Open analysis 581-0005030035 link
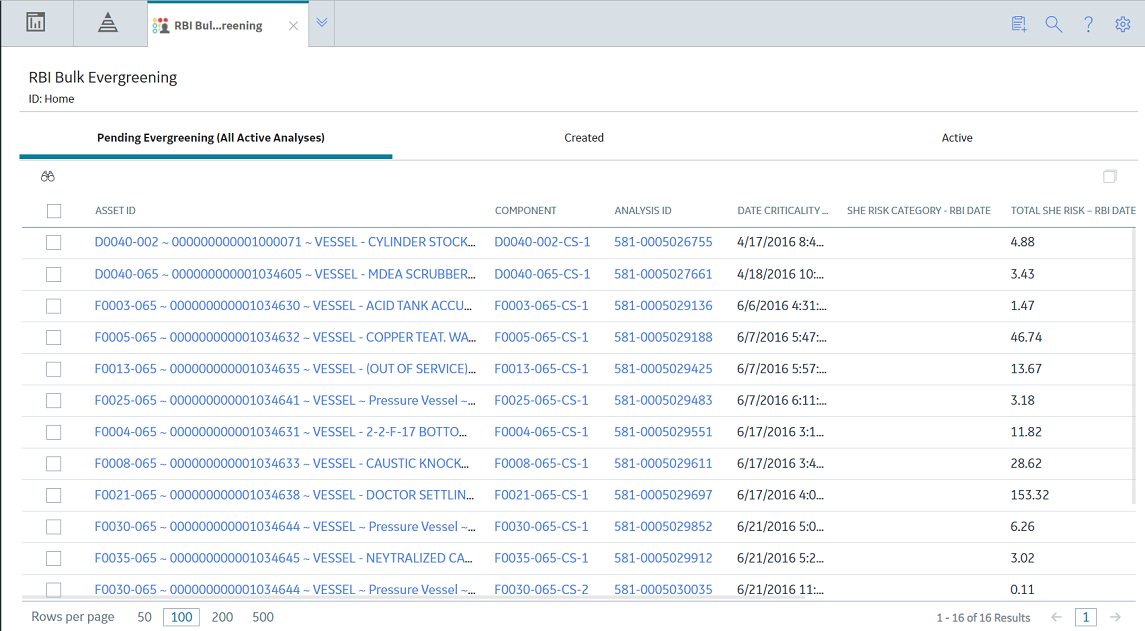The image size is (1145, 631). tap(663, 589)
